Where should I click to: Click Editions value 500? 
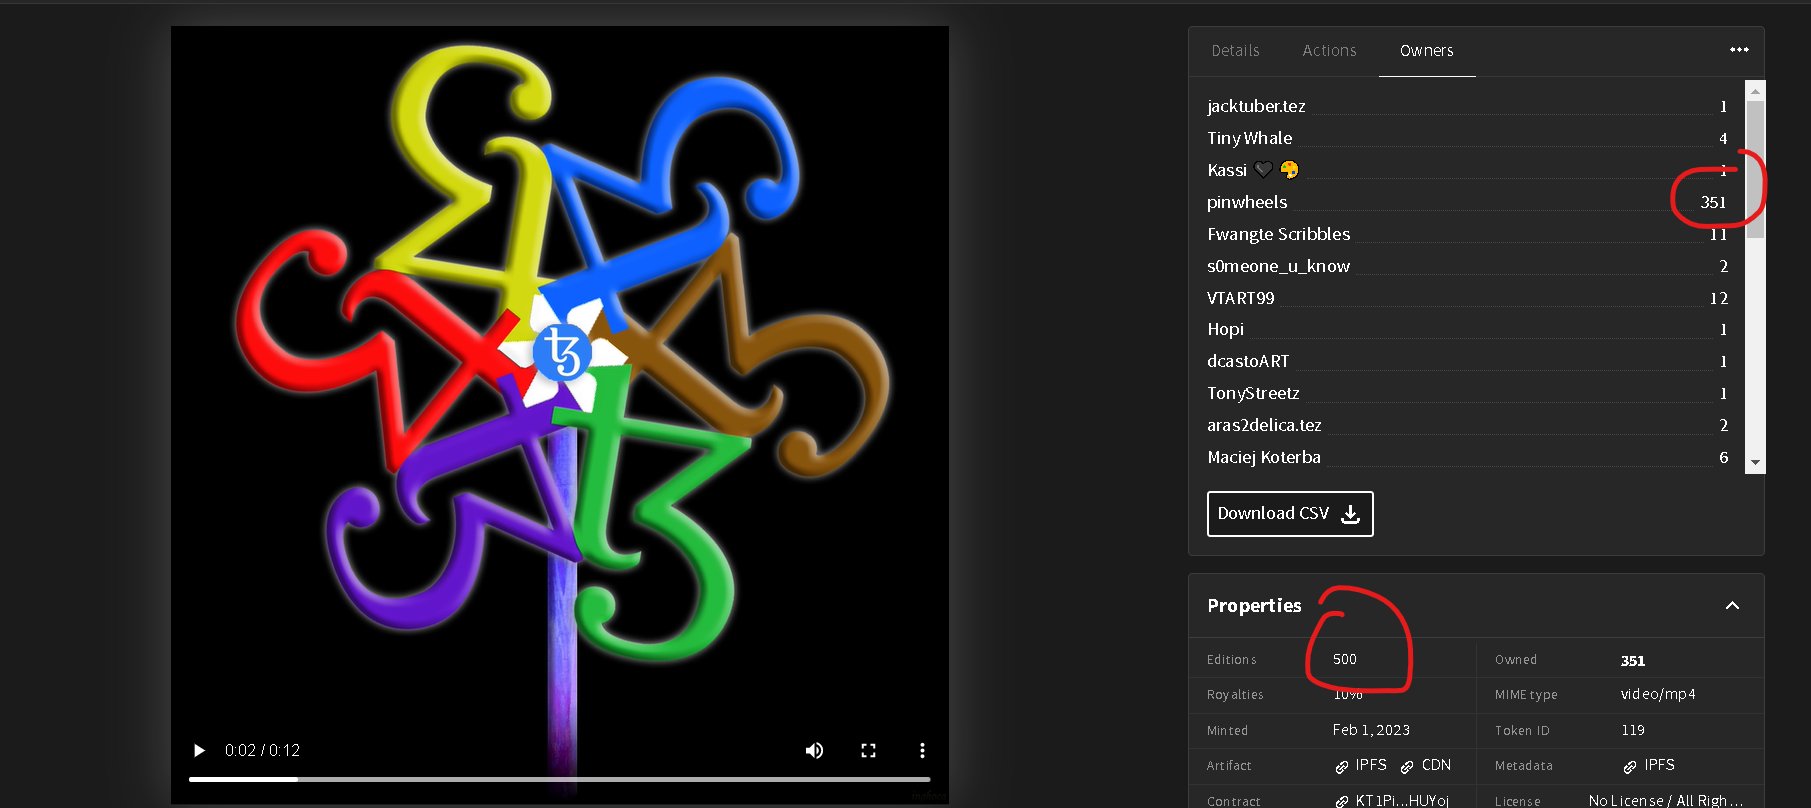(x=1344, y=659)
